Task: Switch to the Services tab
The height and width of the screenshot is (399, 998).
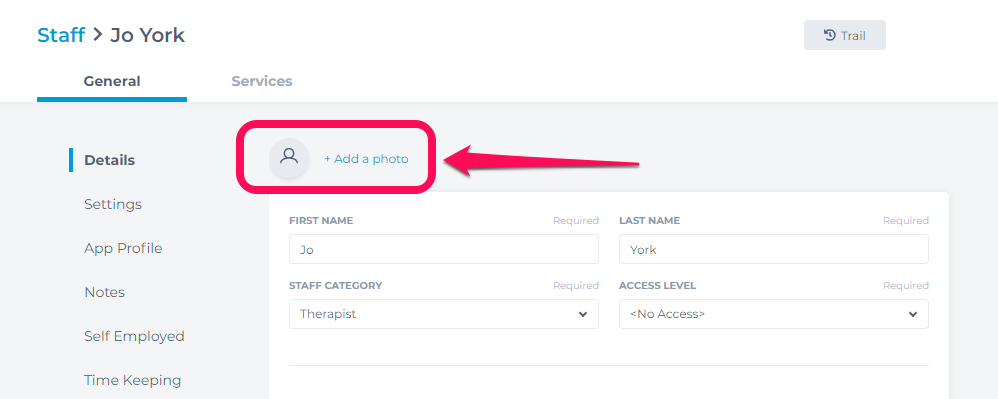Action: pos(262,81)
